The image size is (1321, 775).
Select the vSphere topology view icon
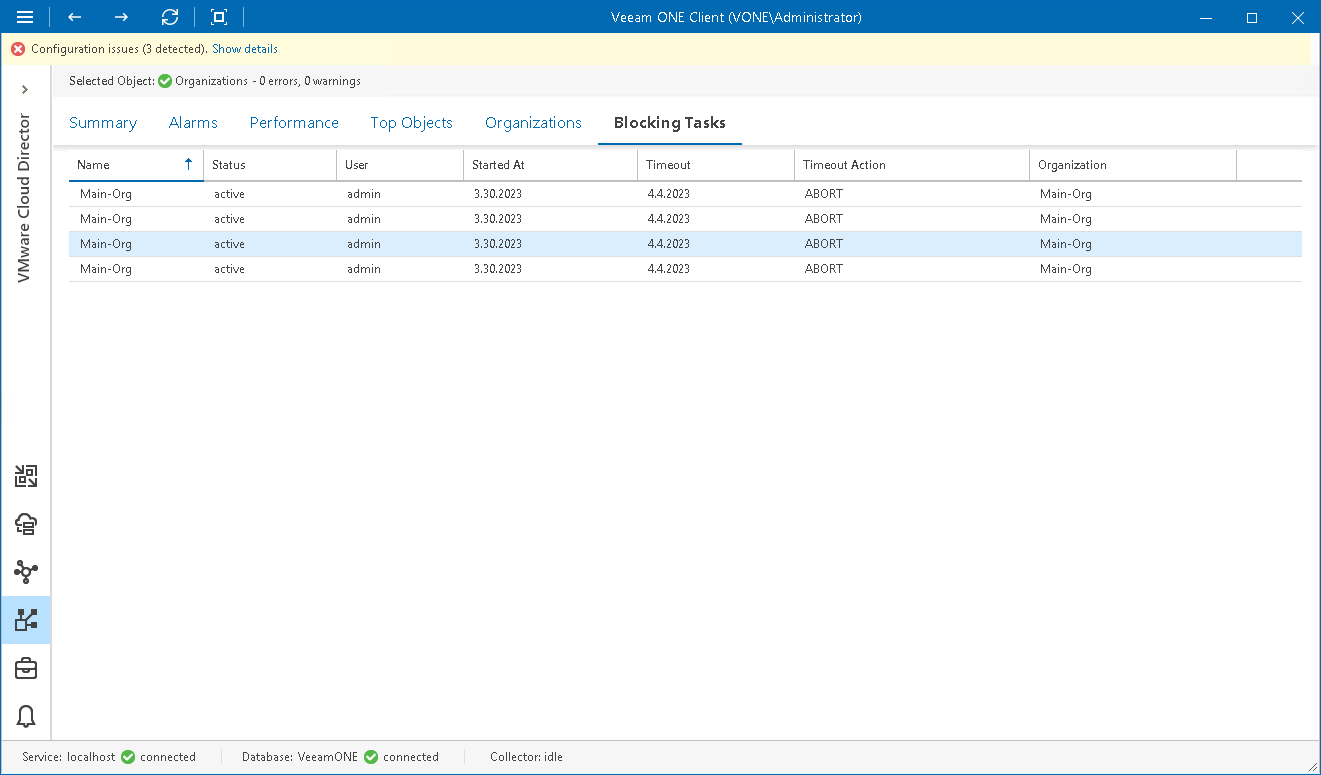click(26, 572)
